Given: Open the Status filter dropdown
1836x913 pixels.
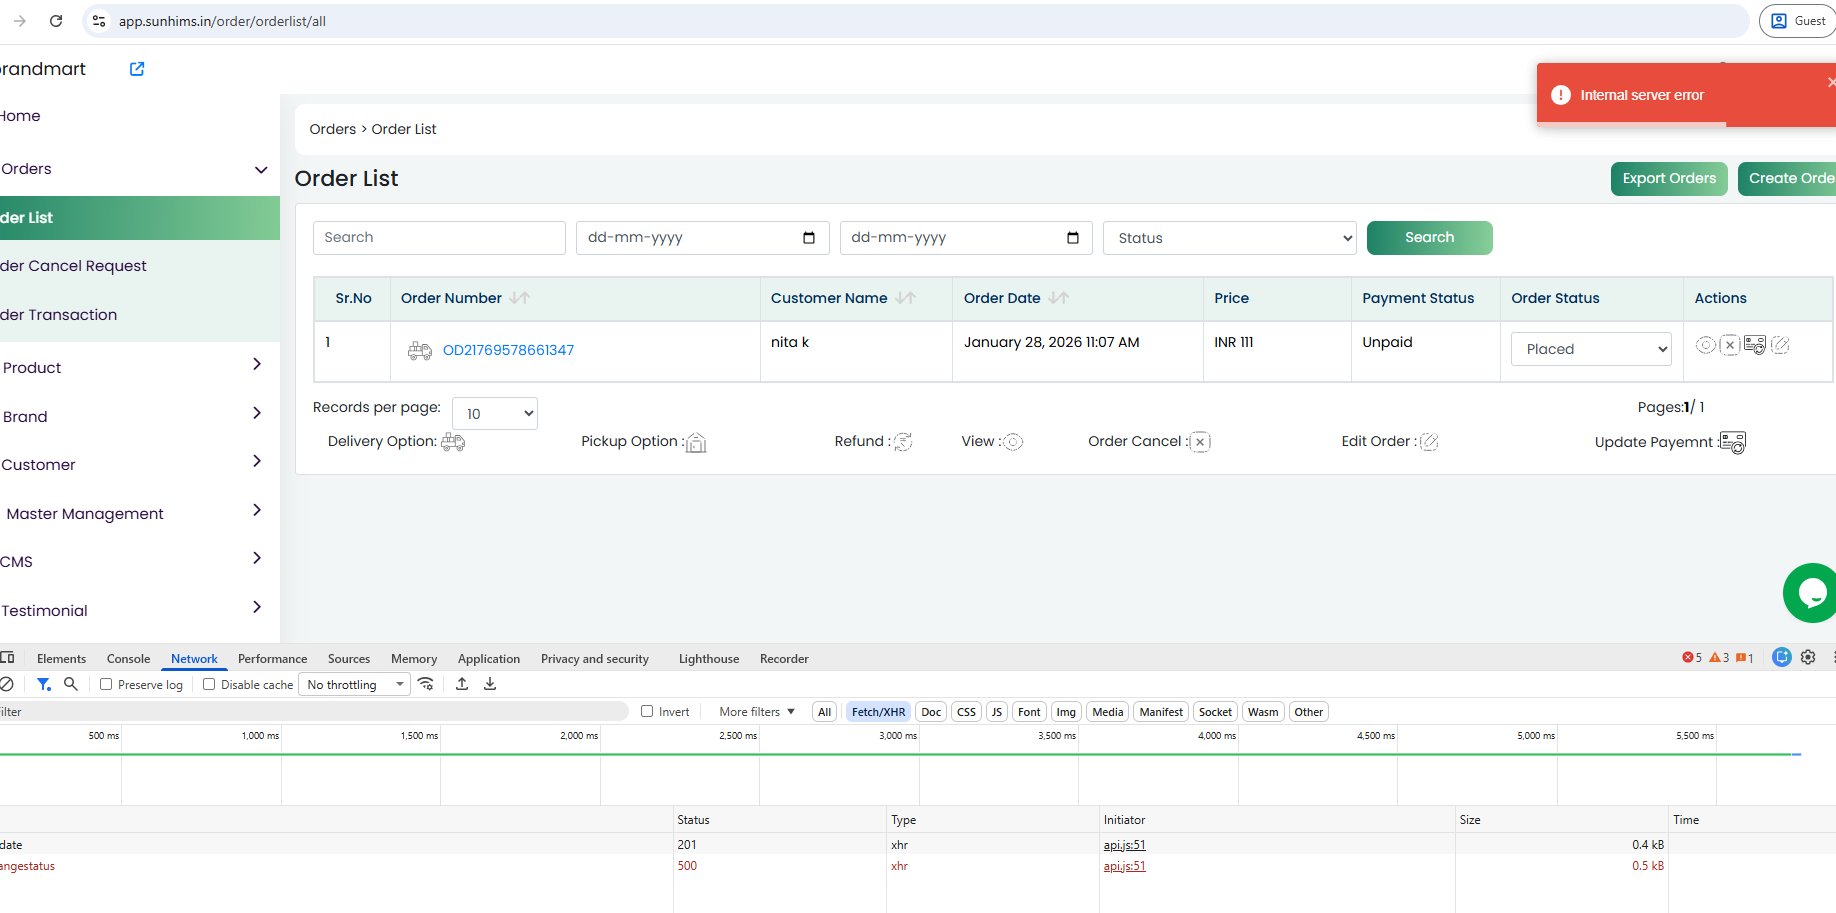Looking at the screenshot, I should point(1230,238).
